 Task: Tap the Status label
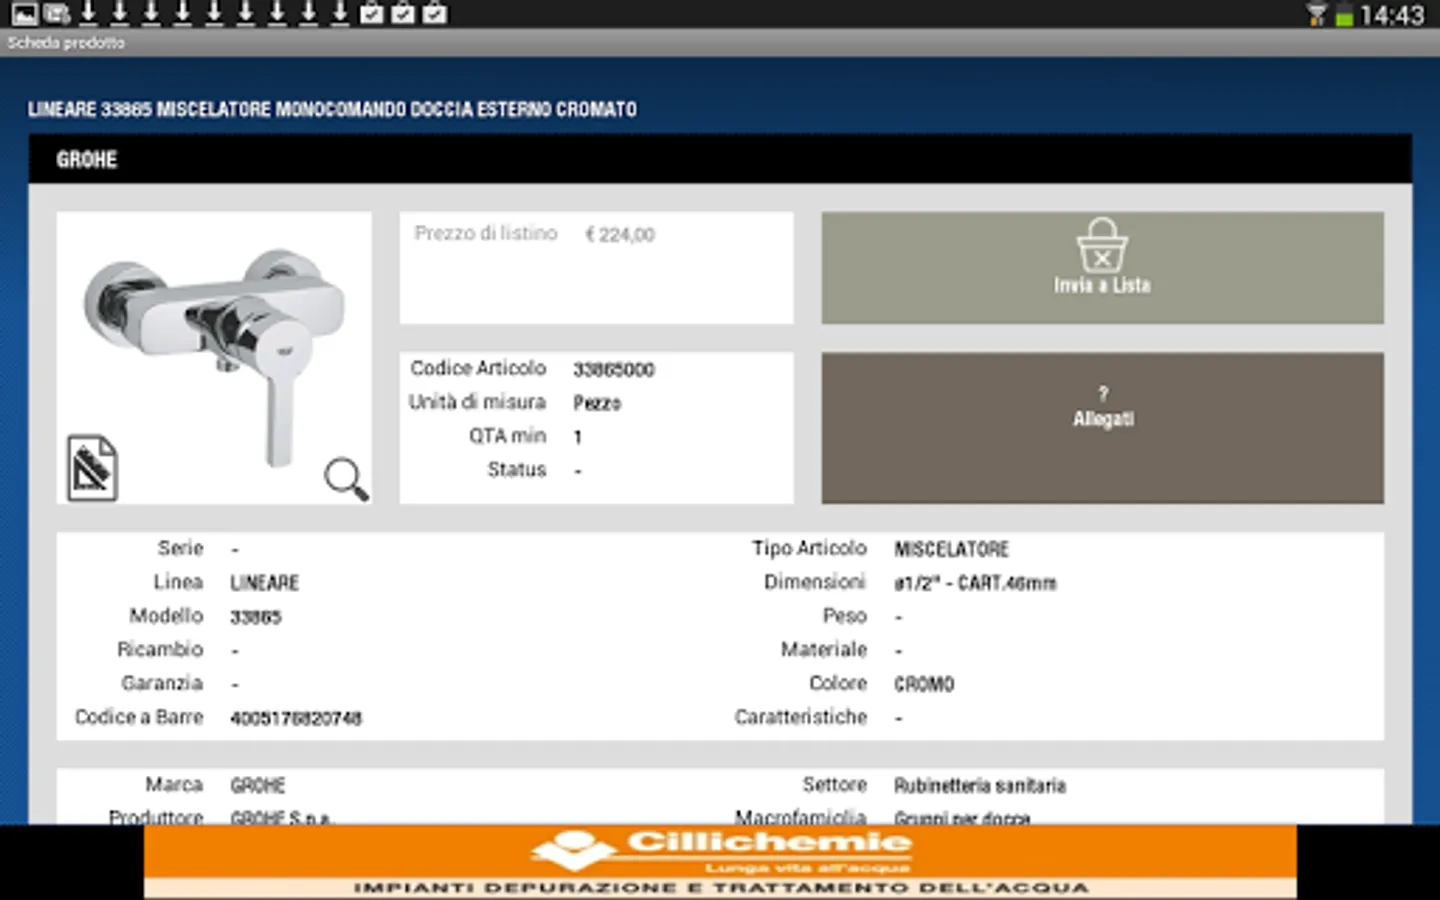(x=517, y=469)
